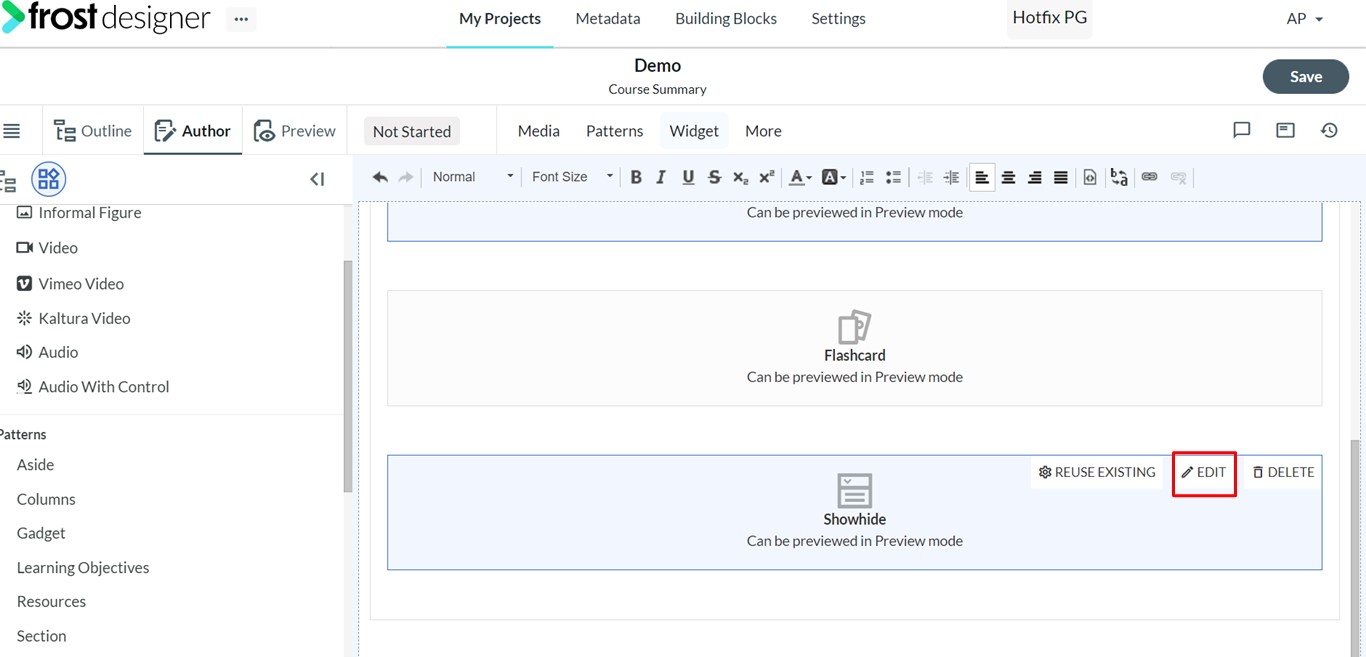Switch to the tree structure icon in the sidebar

coord(8,180)
